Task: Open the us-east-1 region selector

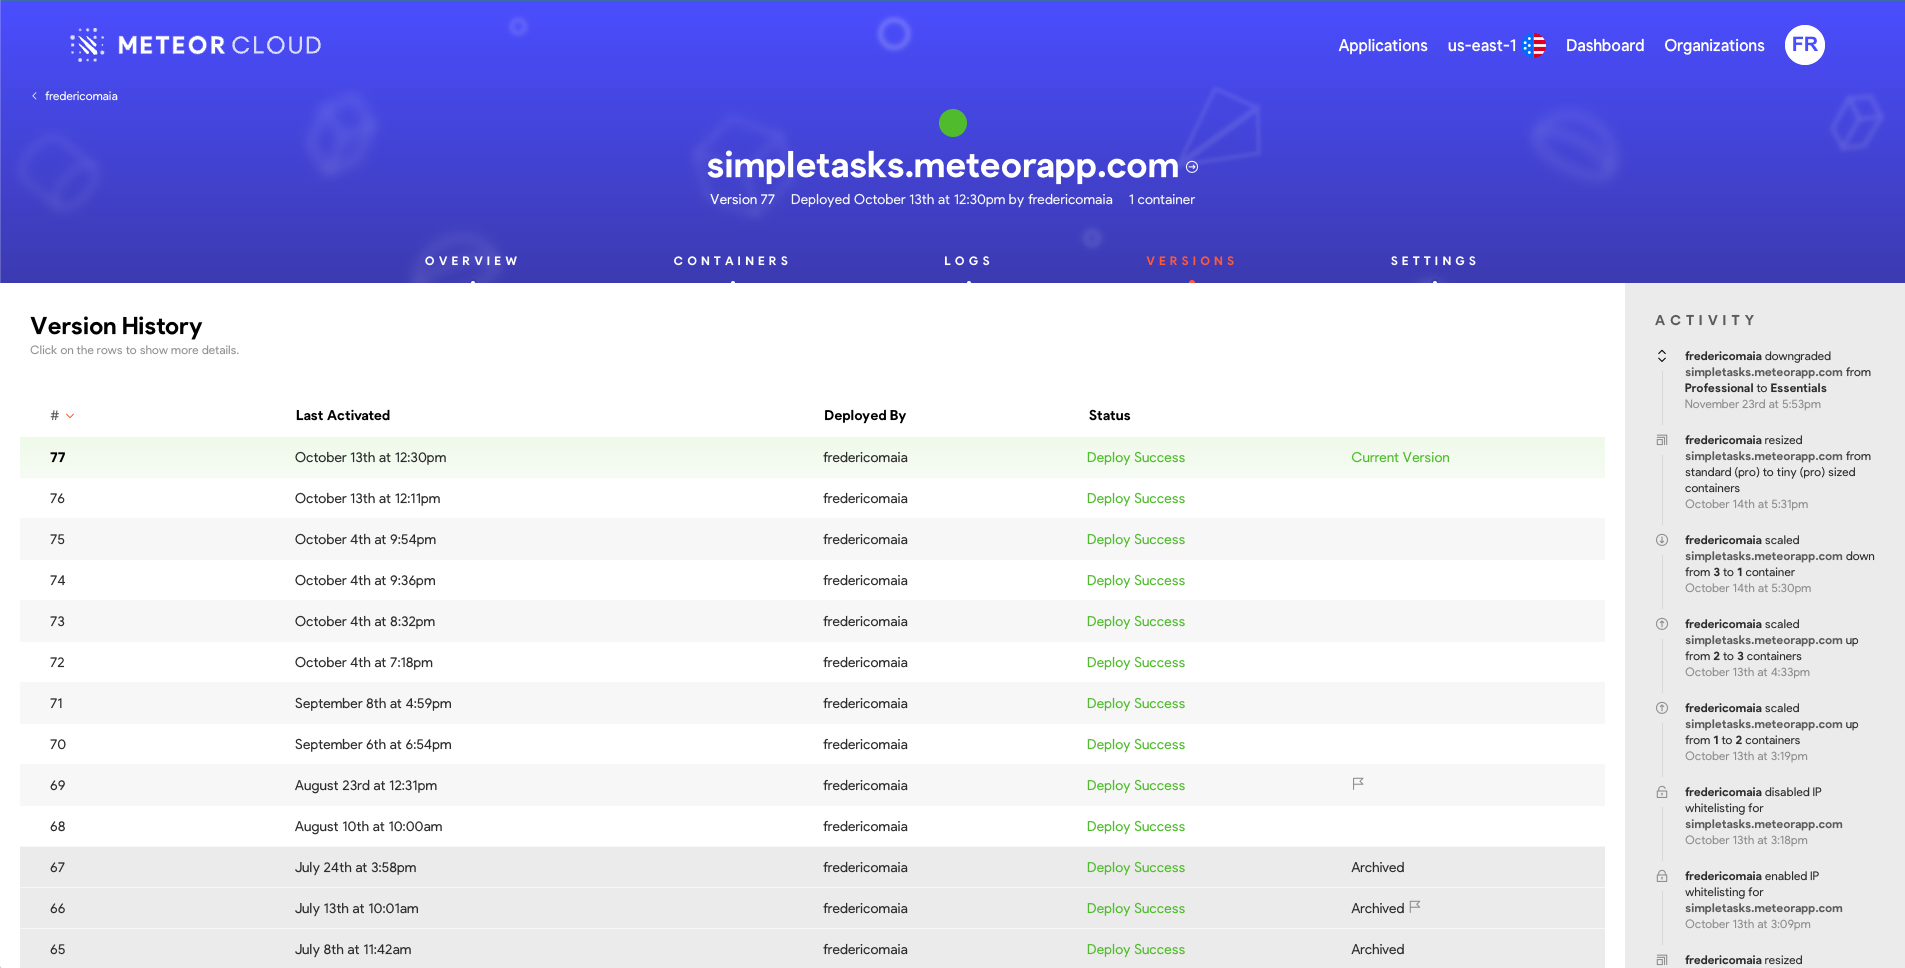Action: click(x=1496, y=46)
